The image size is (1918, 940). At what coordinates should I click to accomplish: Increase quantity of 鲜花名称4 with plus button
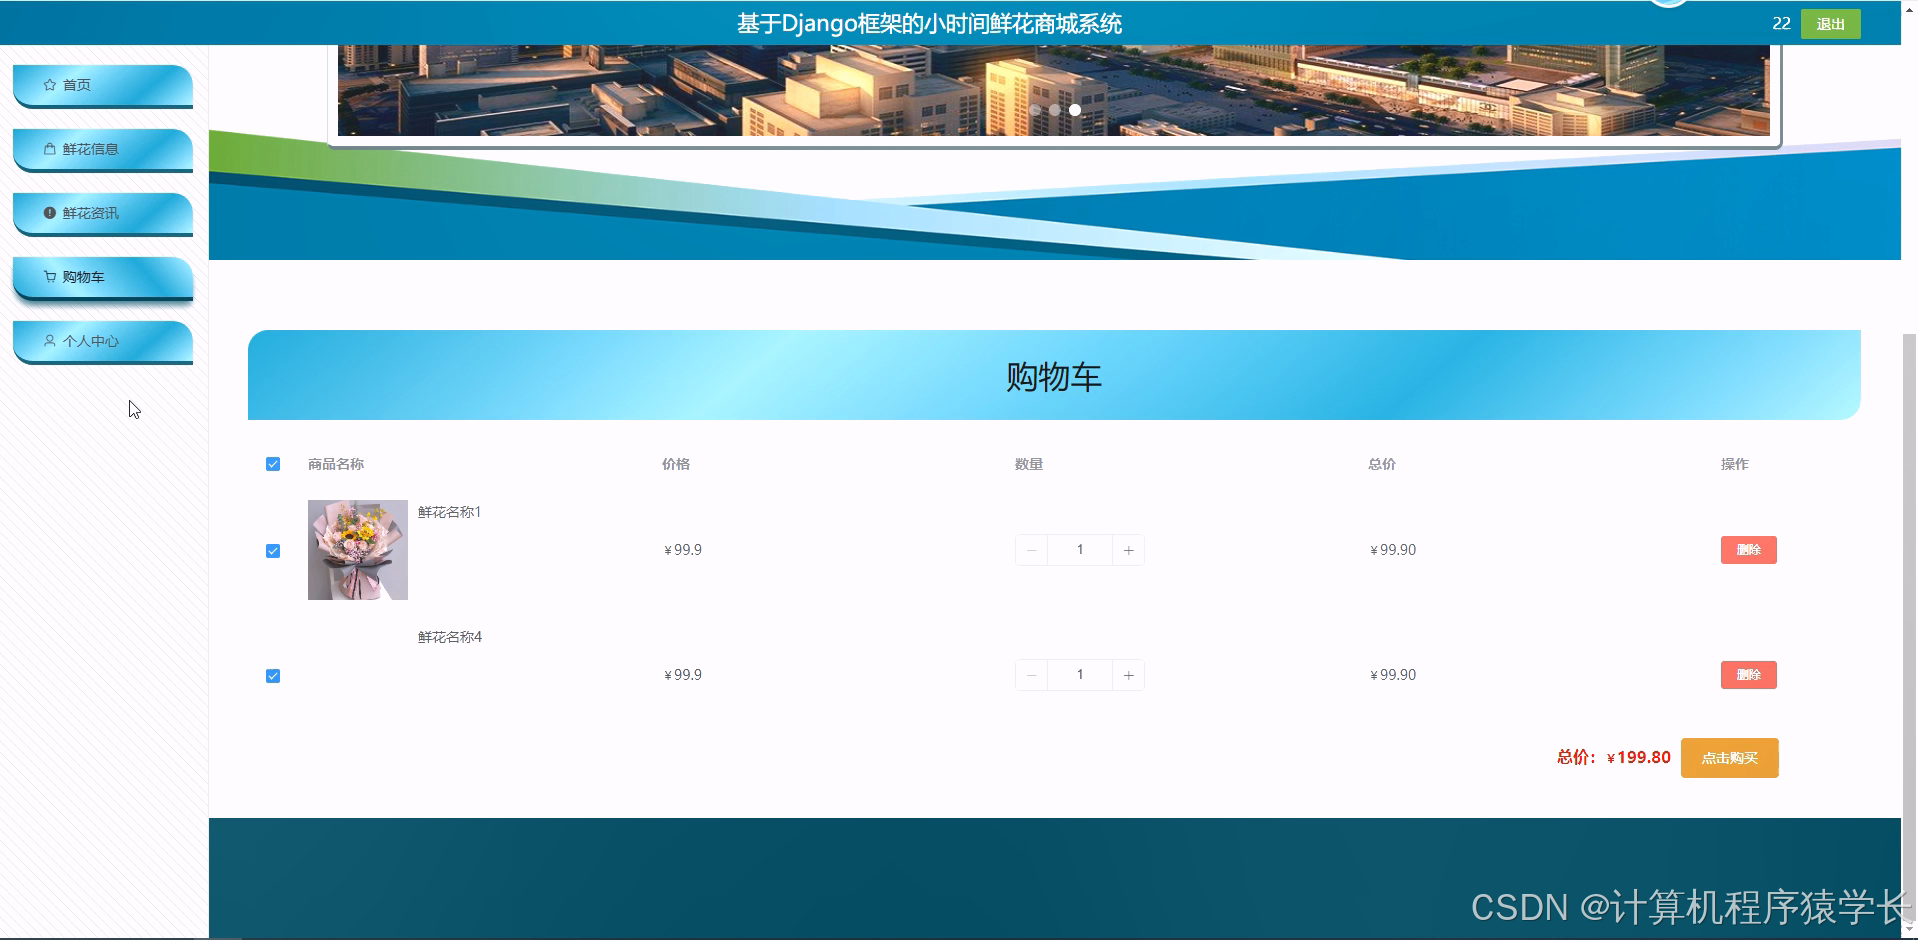coord(1128,675)
